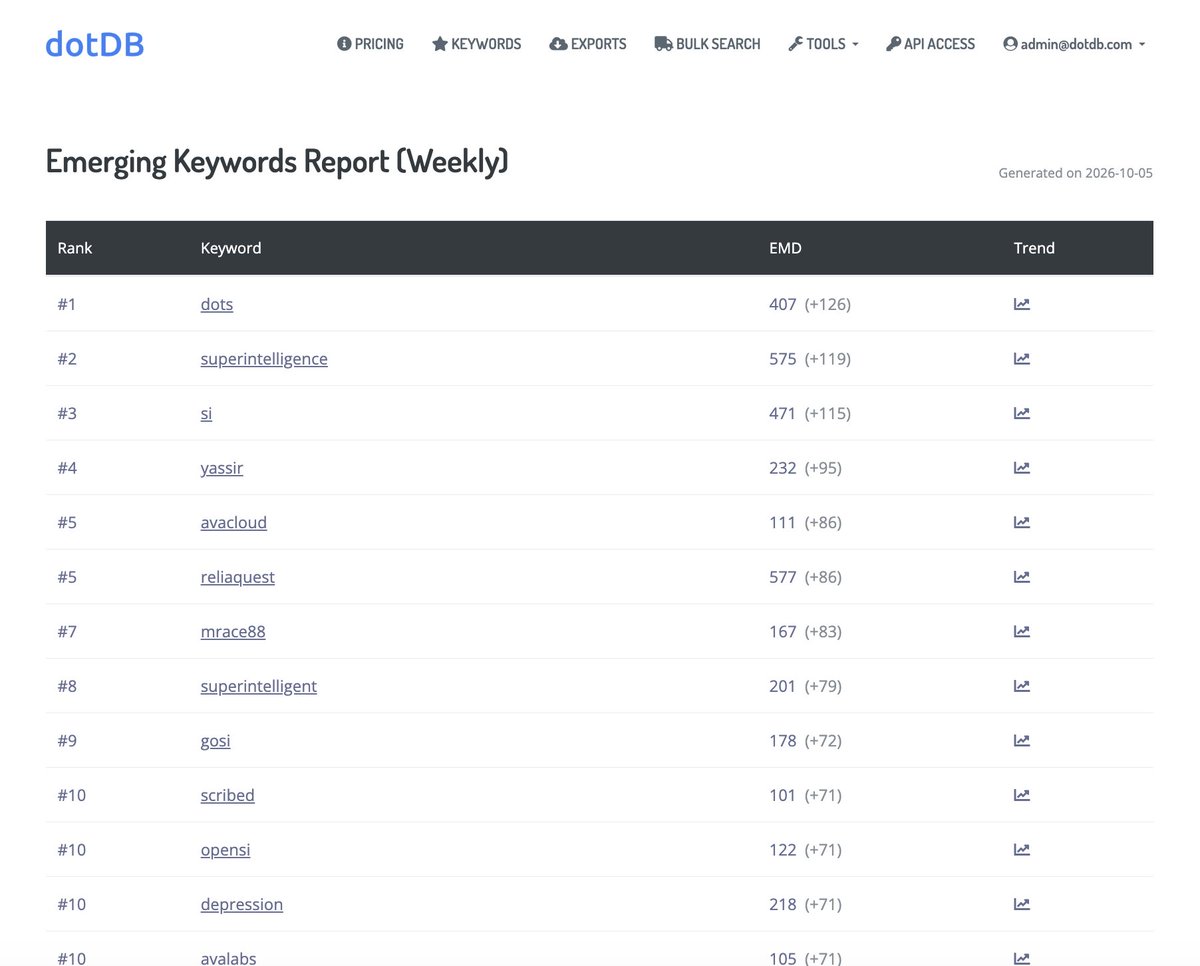
Task: Show trend graph icon for reliaquest
Action: pyautogui.click(x=1021, y=576)
